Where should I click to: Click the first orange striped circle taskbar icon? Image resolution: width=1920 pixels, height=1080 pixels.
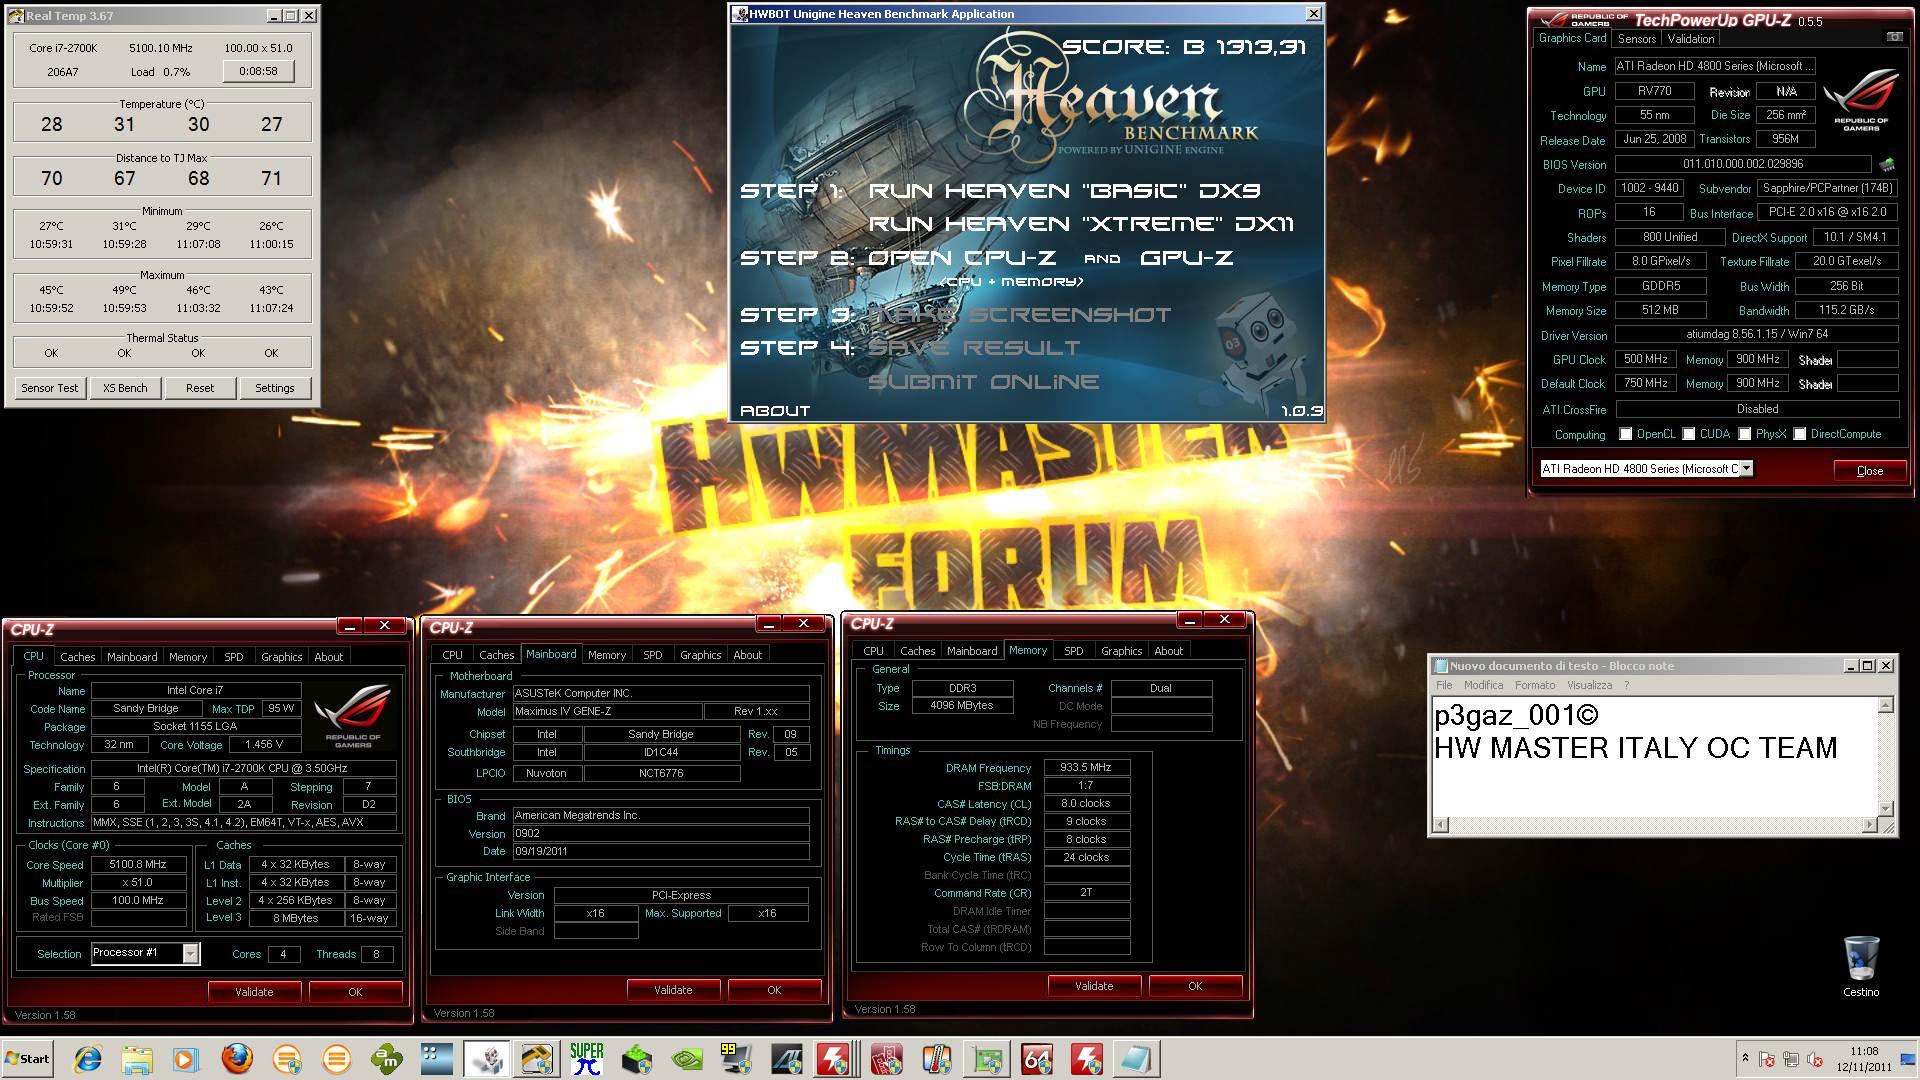(287, 1059)
